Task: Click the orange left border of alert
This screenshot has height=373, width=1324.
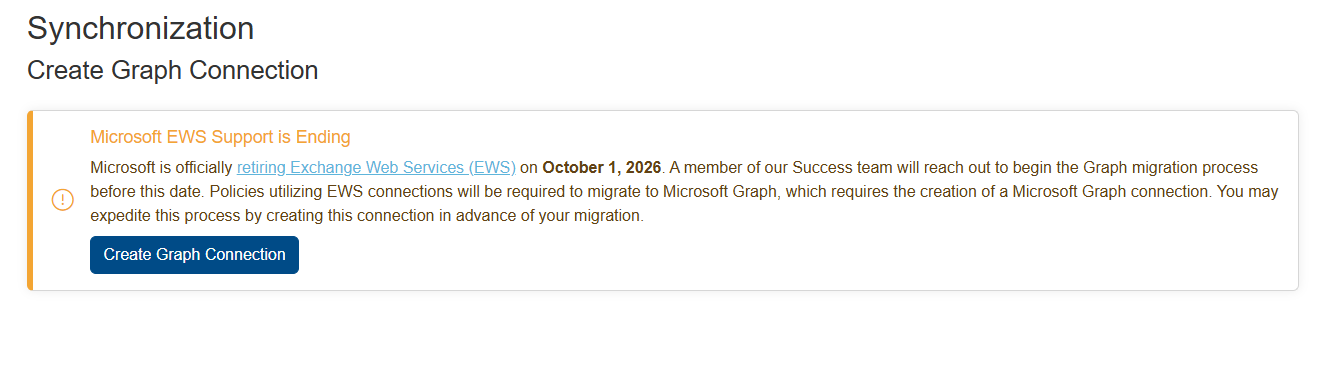Action: pos(30,200)
